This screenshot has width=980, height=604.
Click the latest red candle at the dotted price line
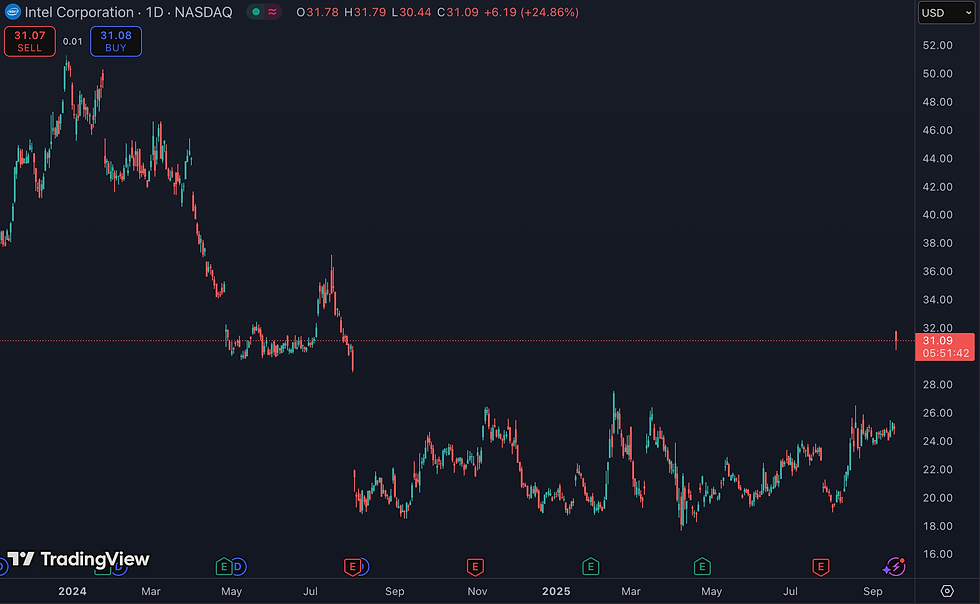coord(896,340)
